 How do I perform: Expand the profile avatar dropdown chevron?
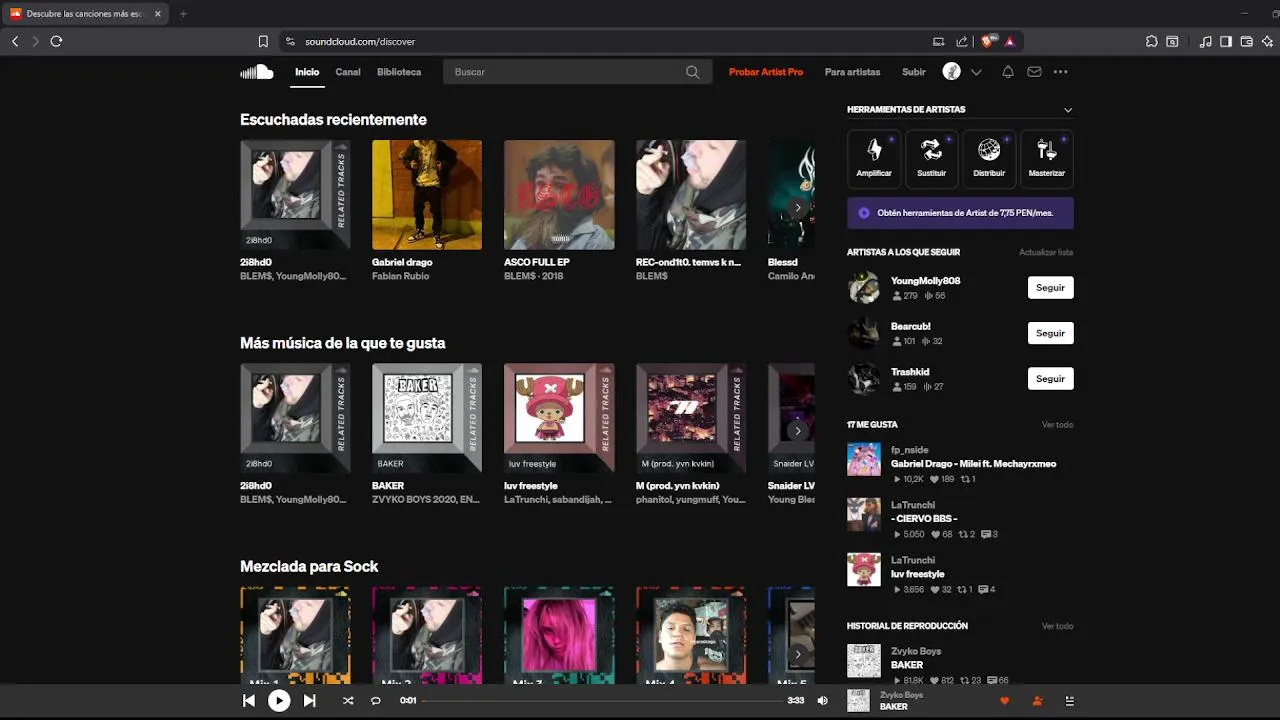pyautogui.click(x=976, y=72)
